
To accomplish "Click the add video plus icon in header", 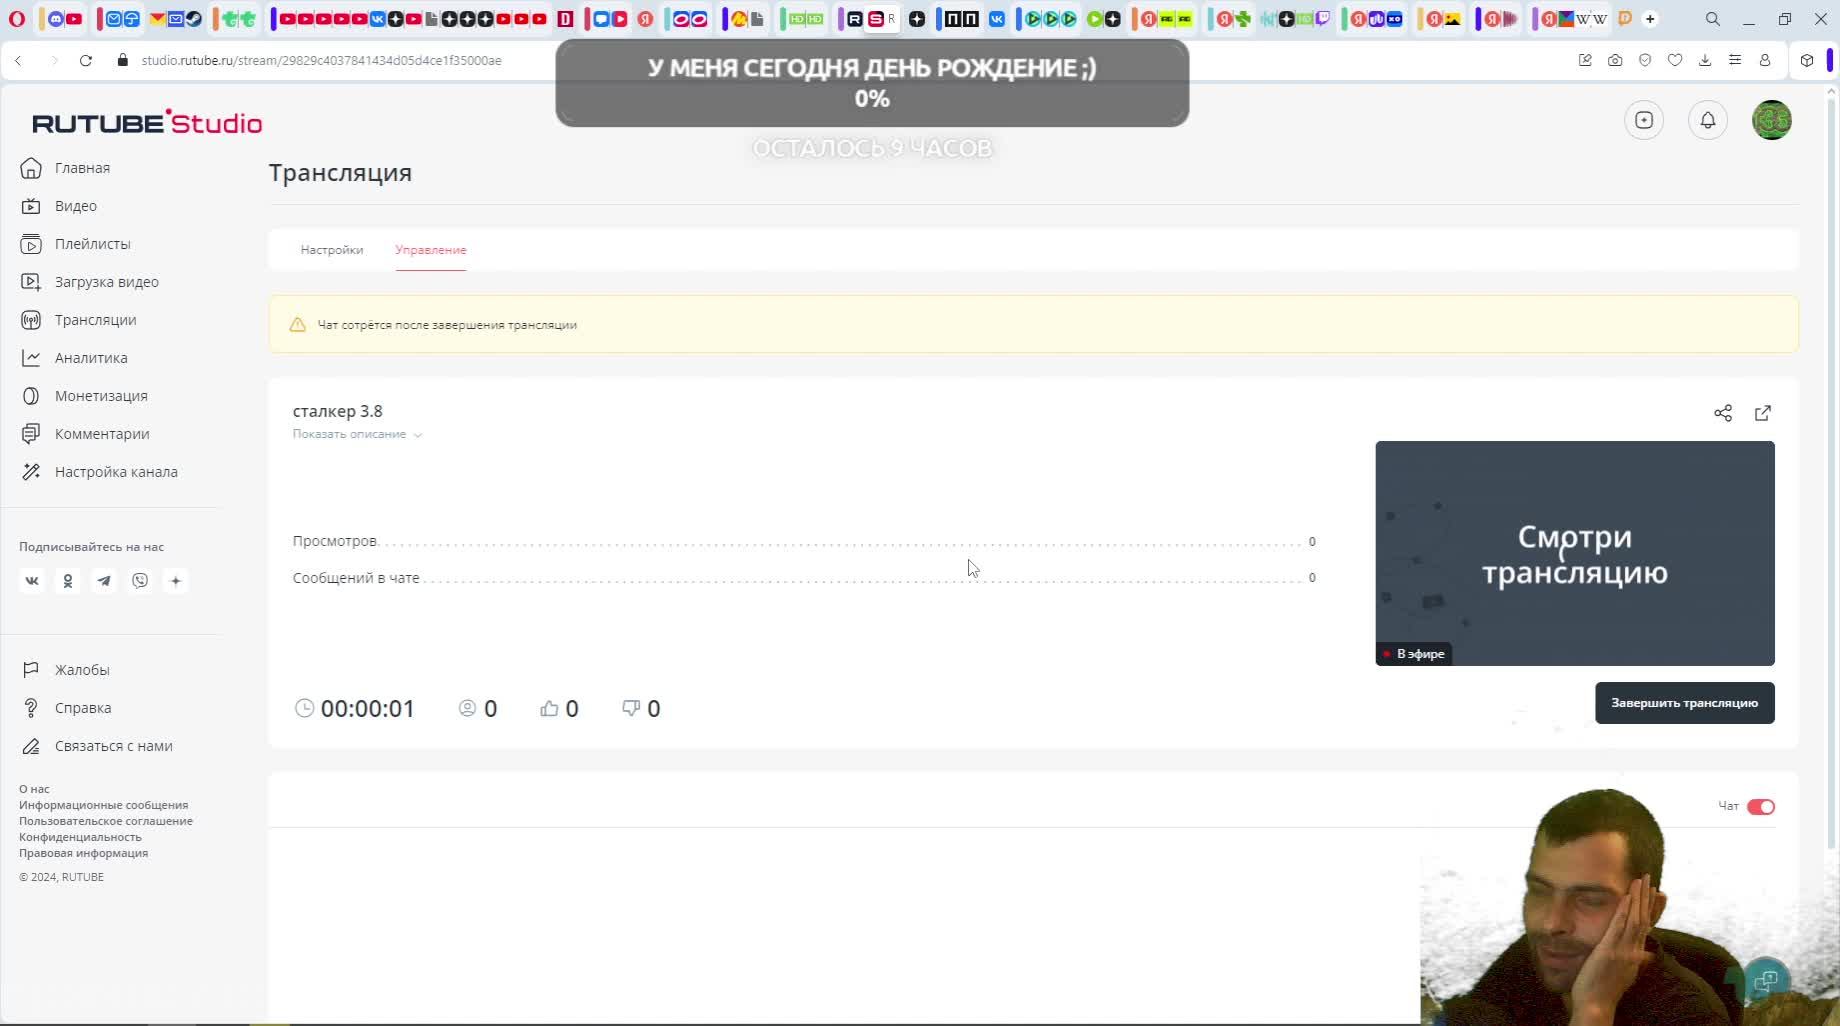I will [1644, 120].
